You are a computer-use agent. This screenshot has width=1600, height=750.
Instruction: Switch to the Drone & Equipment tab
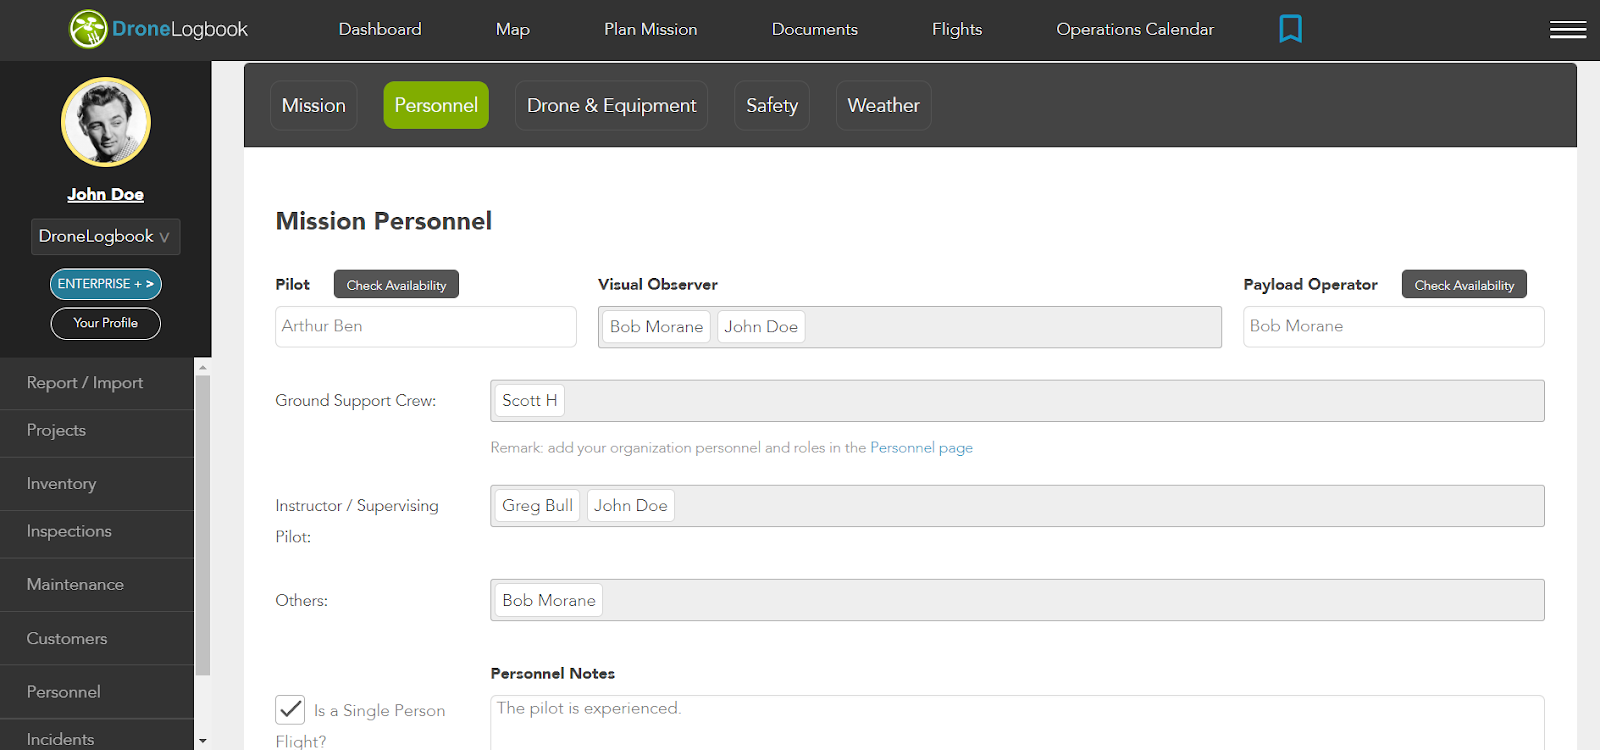(612, 105)
